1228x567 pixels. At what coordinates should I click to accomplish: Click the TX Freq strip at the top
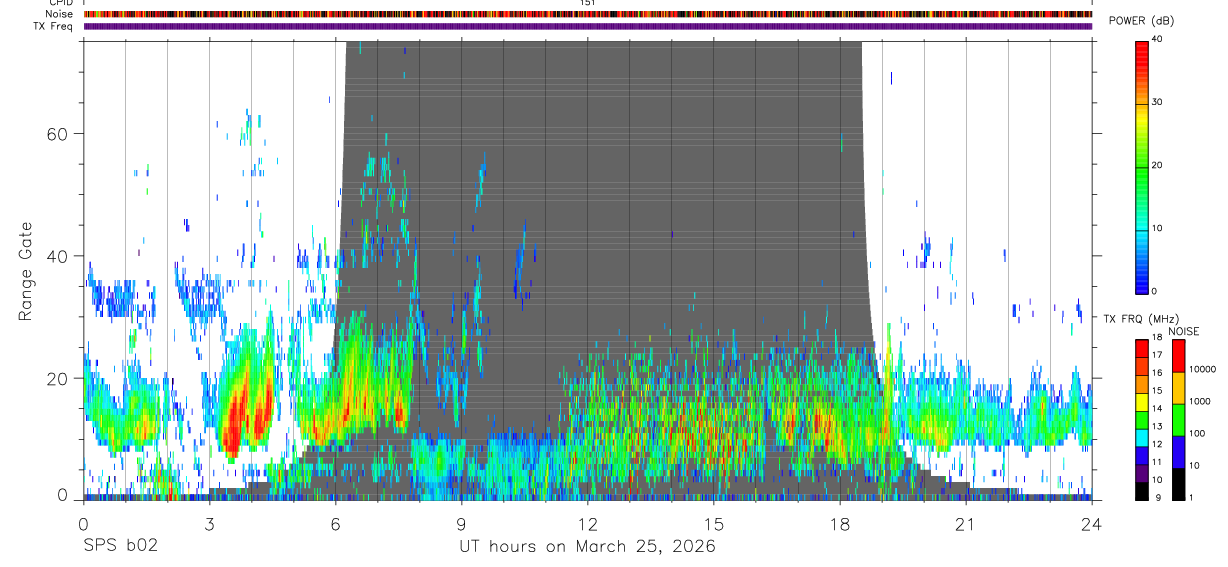click(x=588, y=26)
